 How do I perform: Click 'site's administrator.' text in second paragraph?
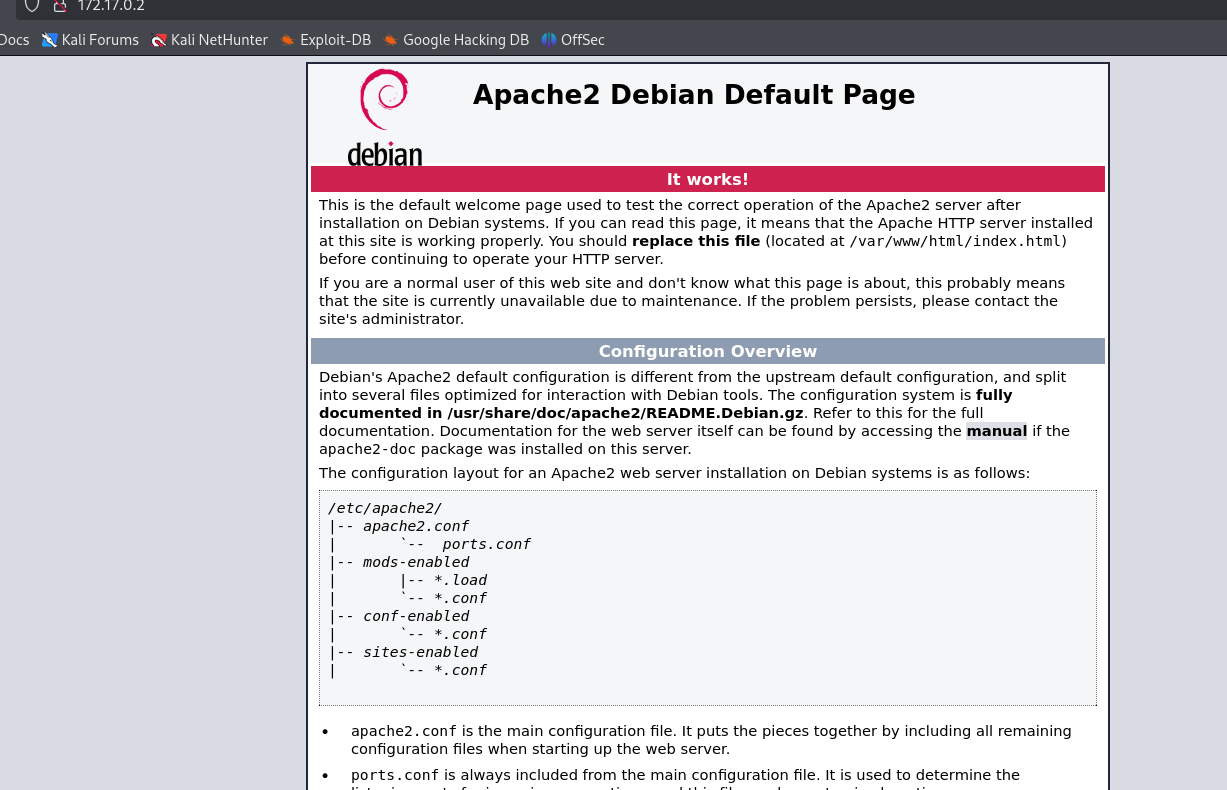tap(392, 319)
